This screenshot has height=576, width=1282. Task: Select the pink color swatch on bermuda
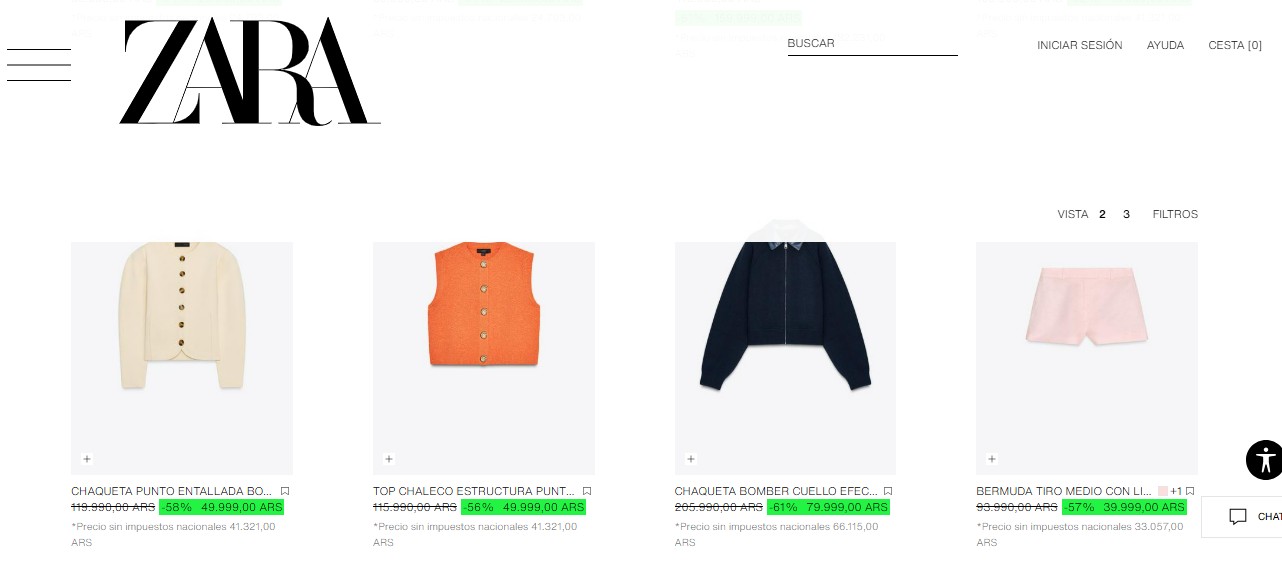(1163, 491)
